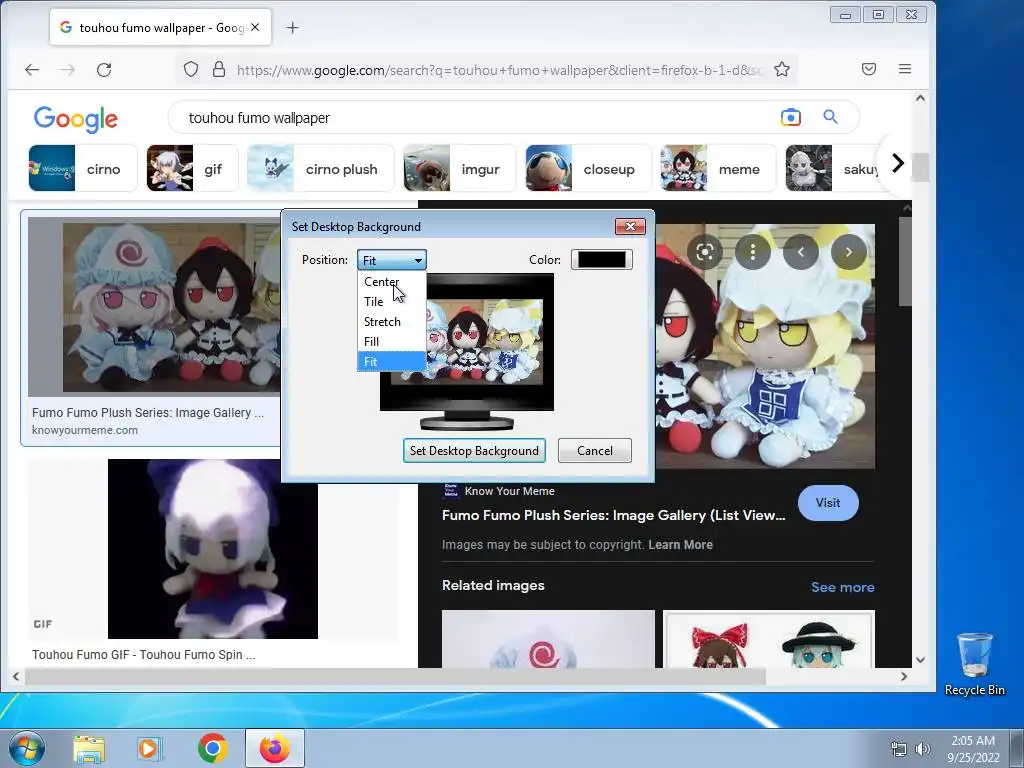Show previous image in preview panel
The width and height of the screenshot is (1024, 768).
[x=801, y=252]
